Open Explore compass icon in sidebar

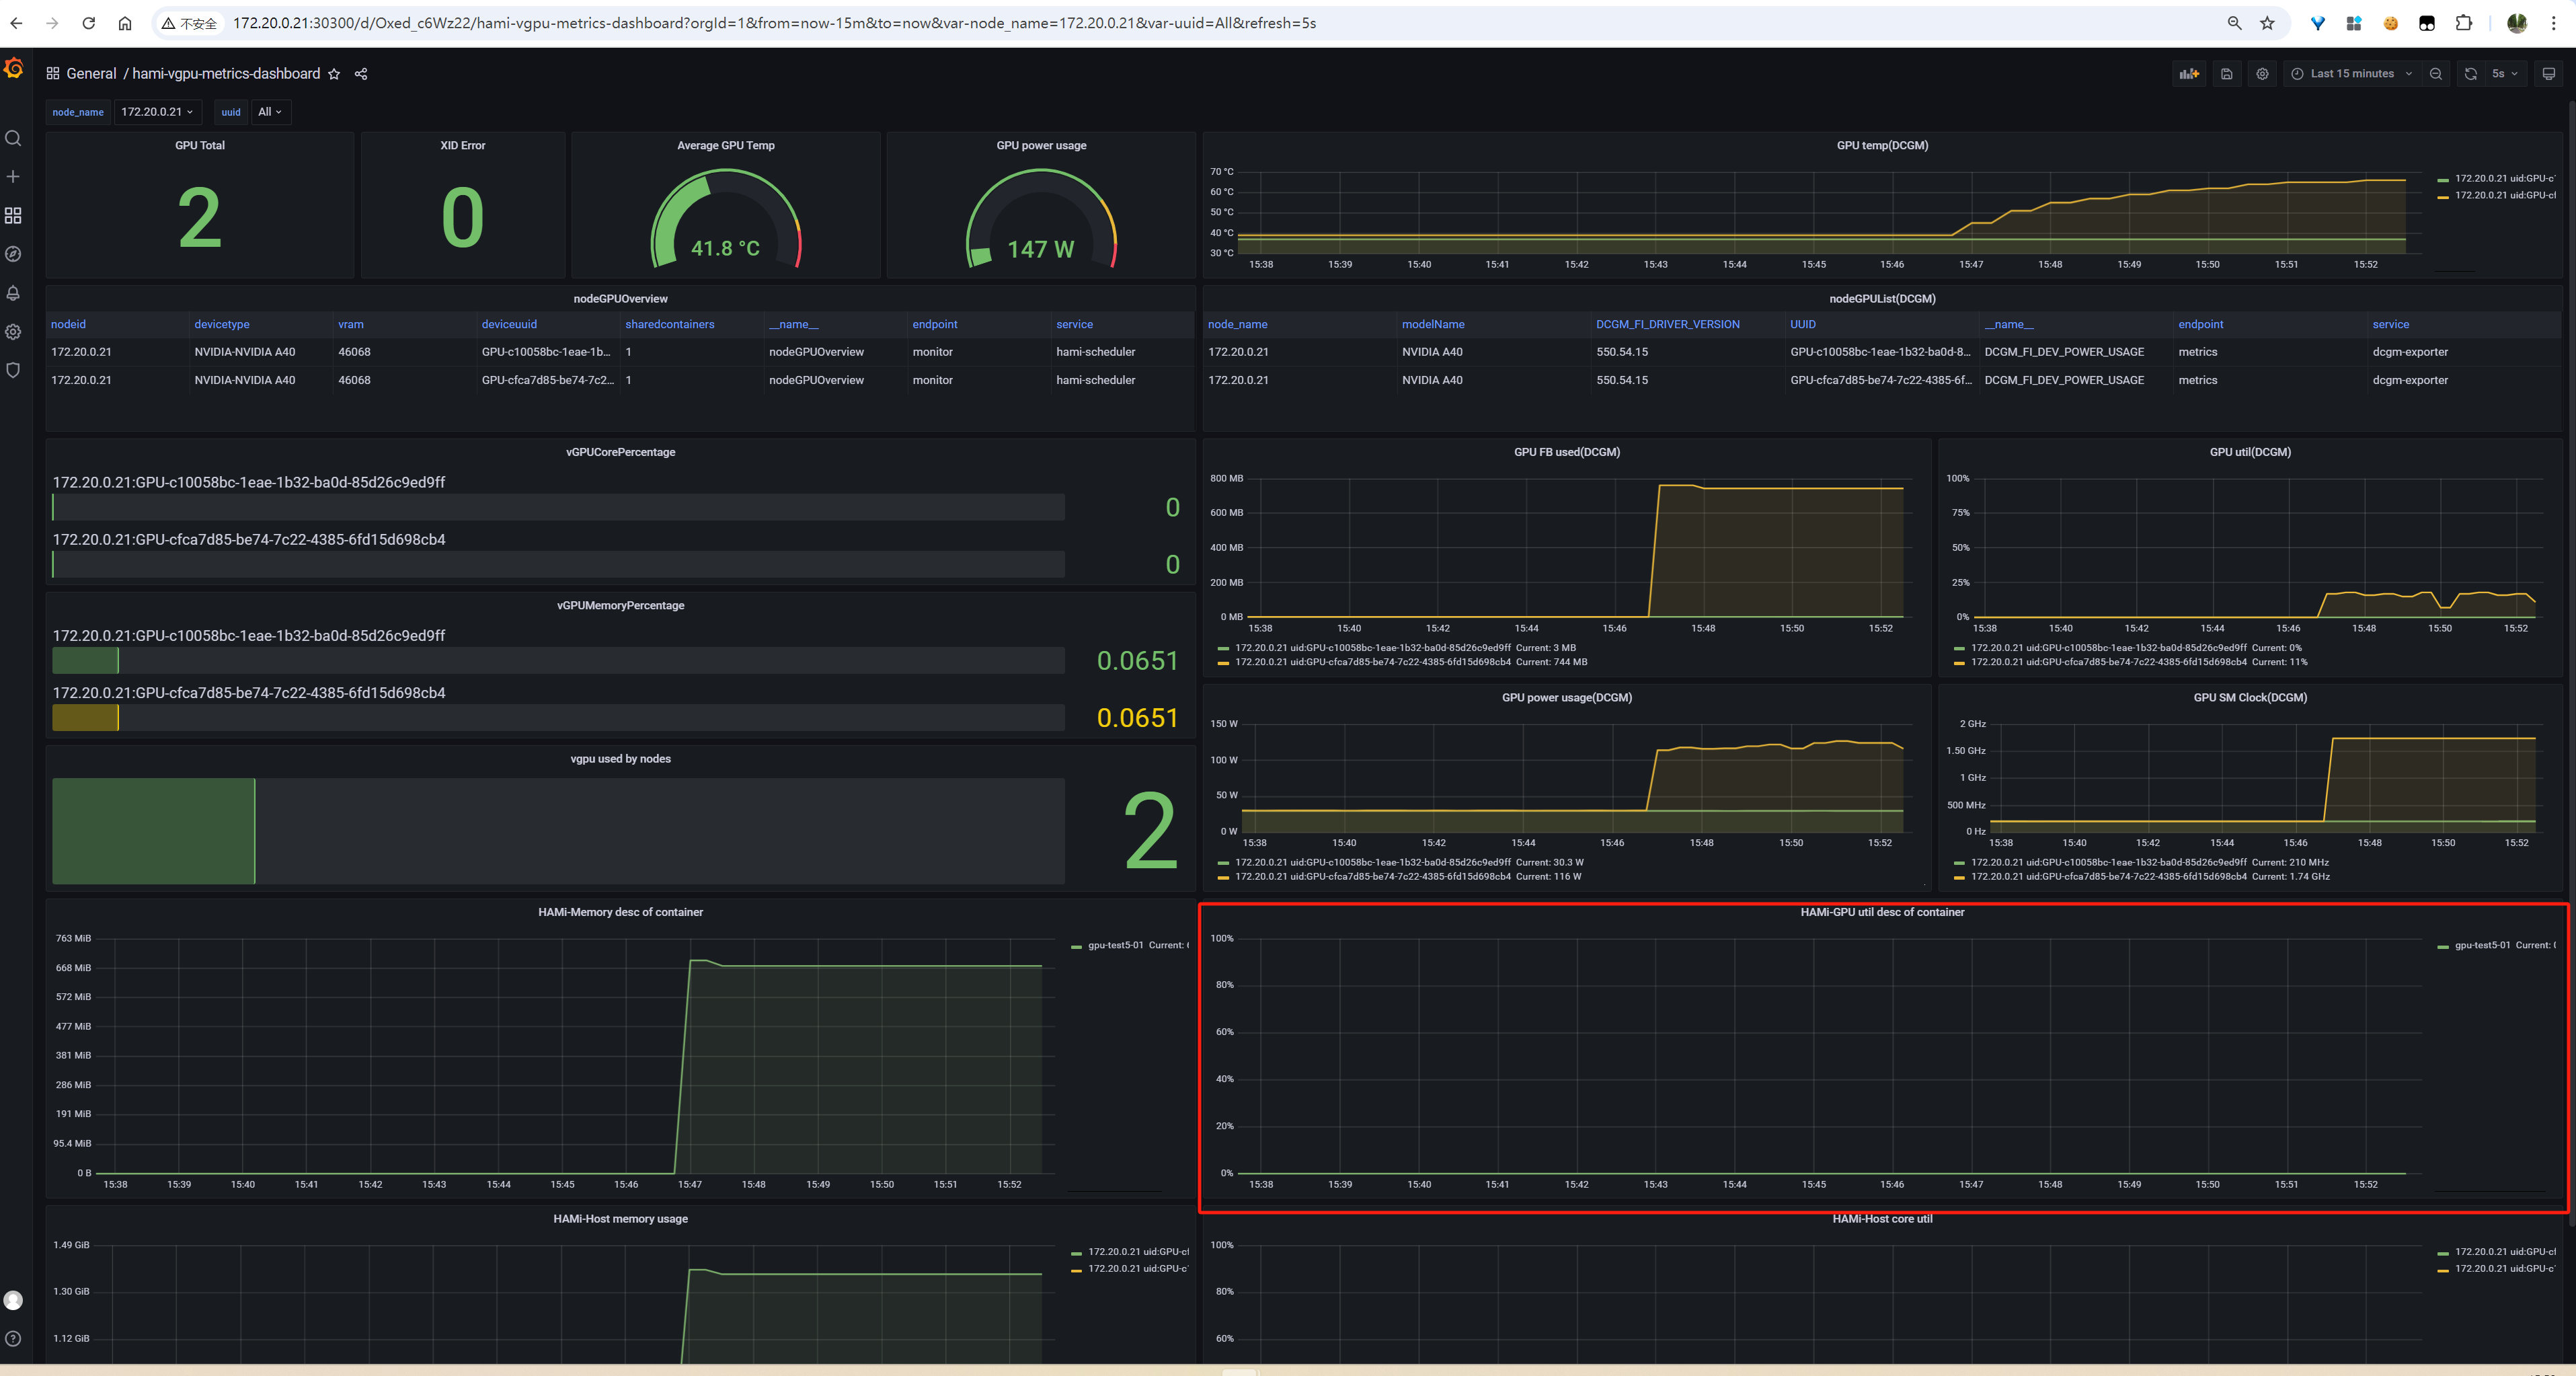point(13,254)
